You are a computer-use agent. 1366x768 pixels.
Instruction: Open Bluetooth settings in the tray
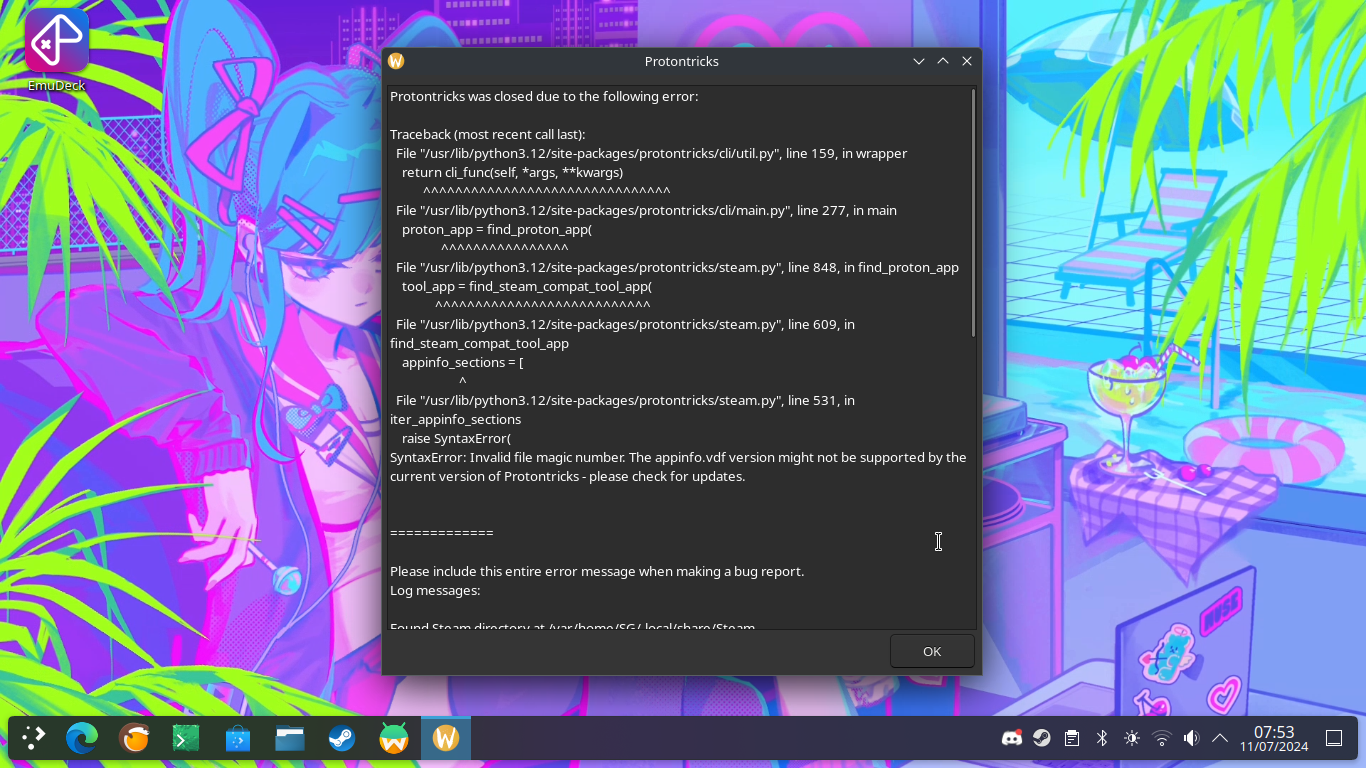click(1102, 739)
